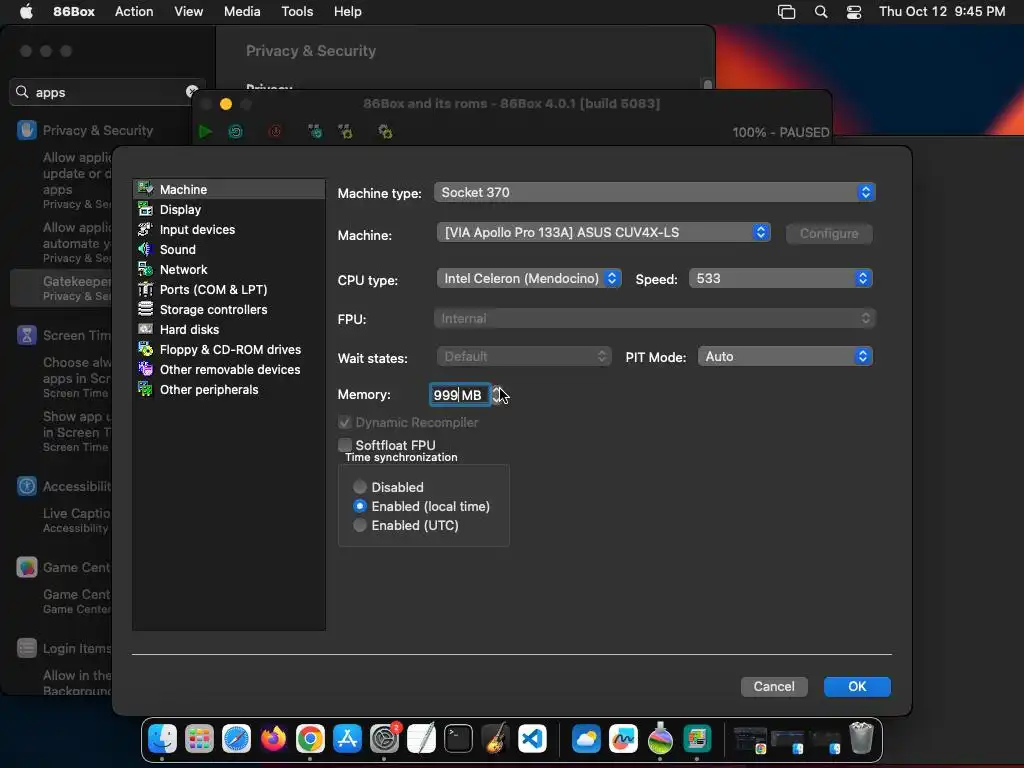Viewport: 1024px width, 768px height.
Task: Click the Memory value field
Action: coord(460,394)
